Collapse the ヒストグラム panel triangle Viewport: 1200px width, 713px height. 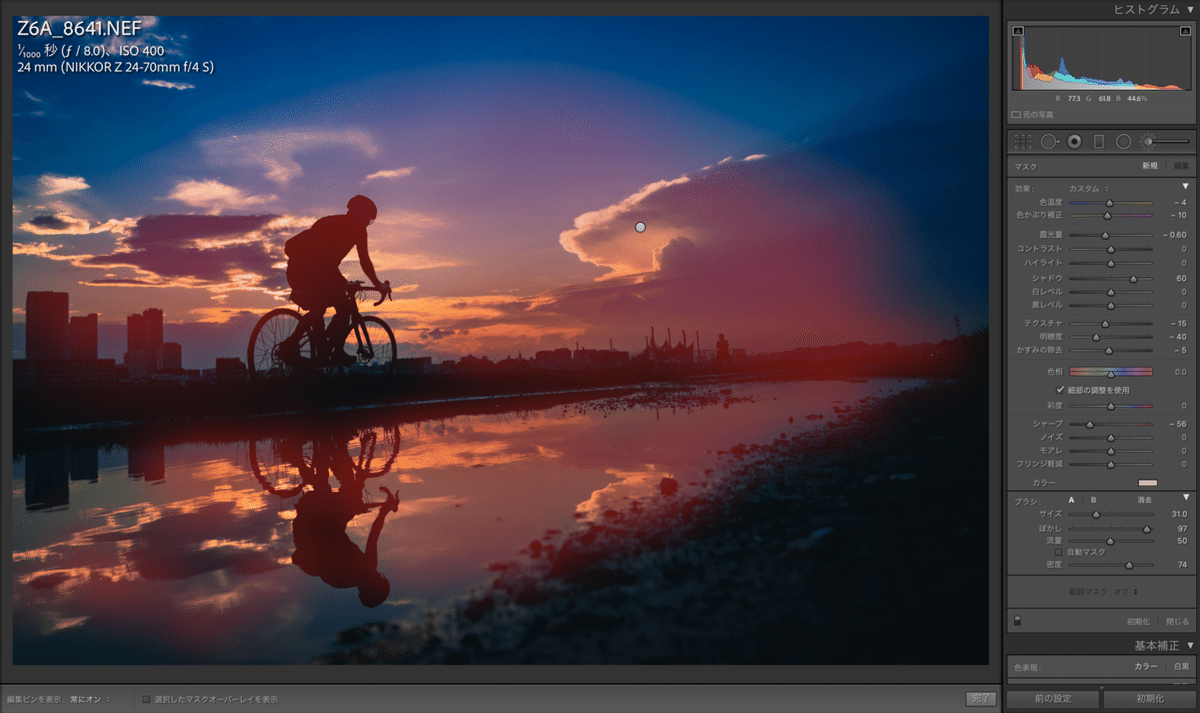coord(1189,9)
